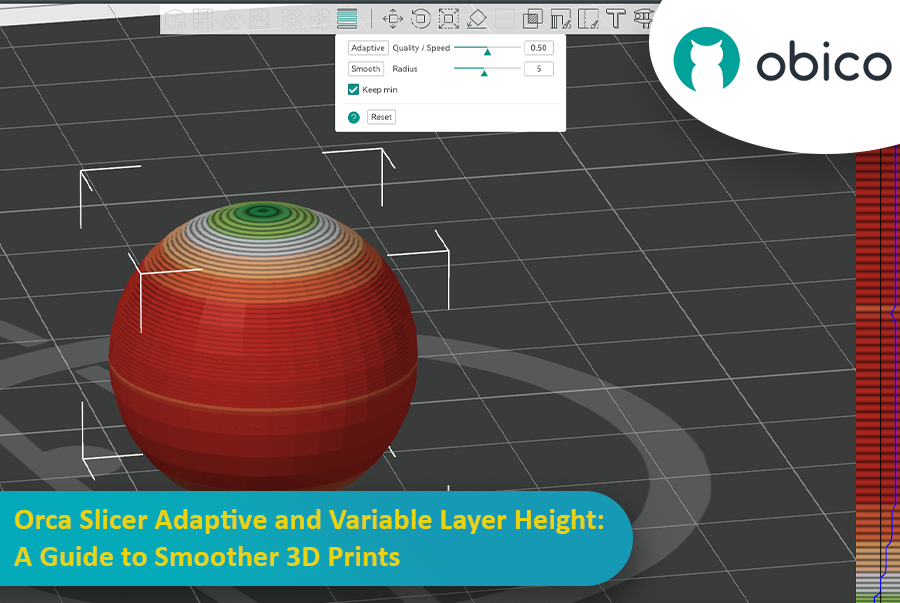Click the Adaptive button

(x=368, y=48)
